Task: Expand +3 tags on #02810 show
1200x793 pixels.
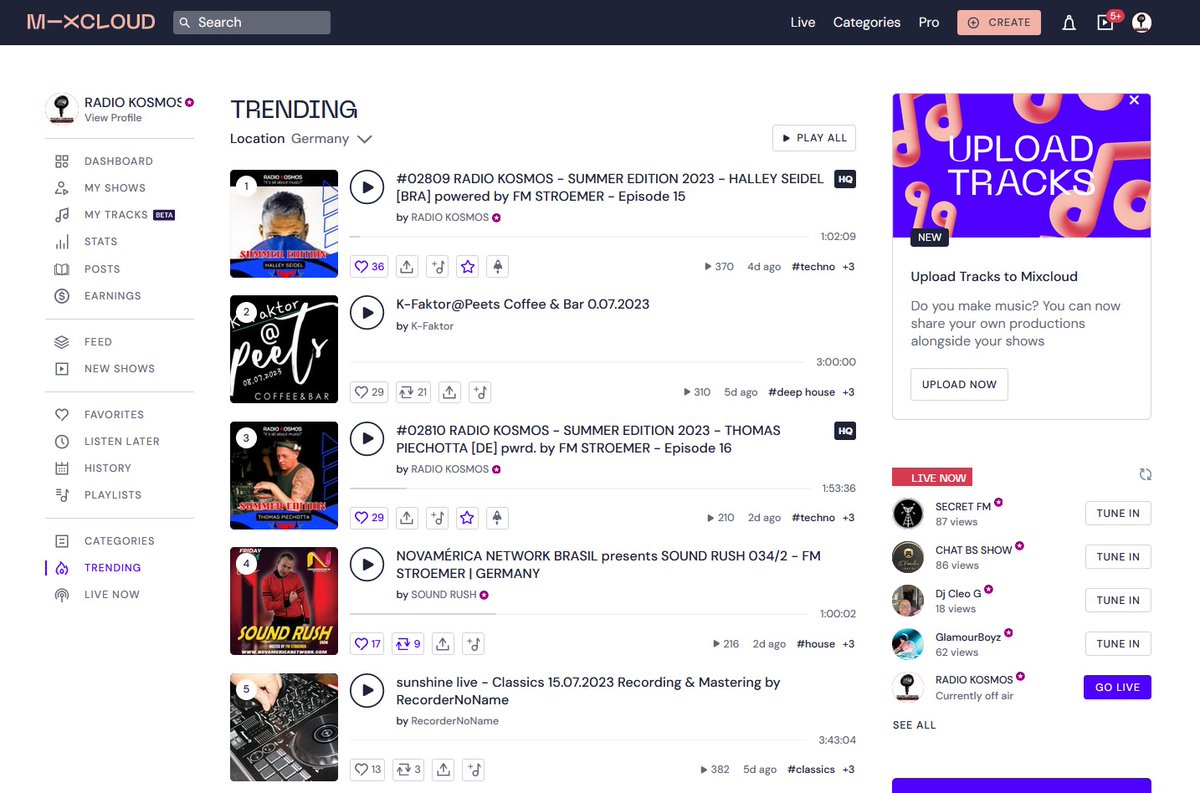Action: [848, 518]
